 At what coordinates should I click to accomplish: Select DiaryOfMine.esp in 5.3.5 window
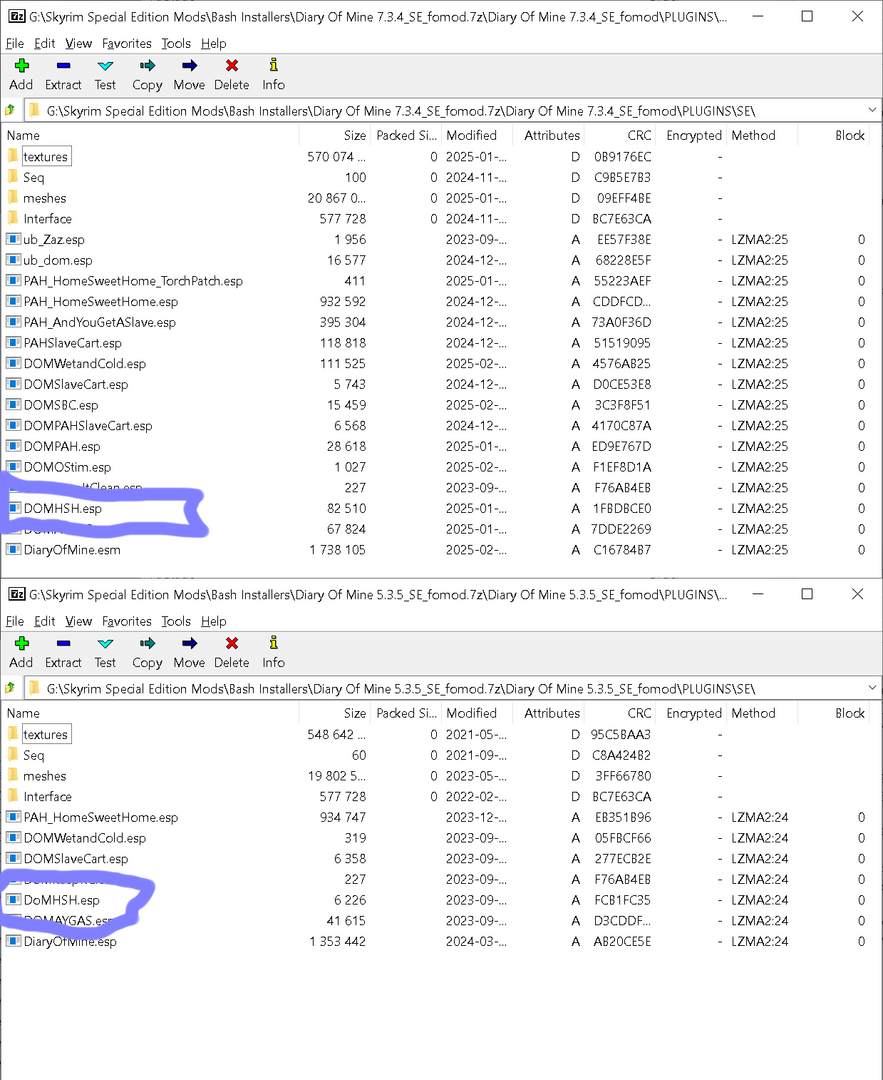pos(70,941)
